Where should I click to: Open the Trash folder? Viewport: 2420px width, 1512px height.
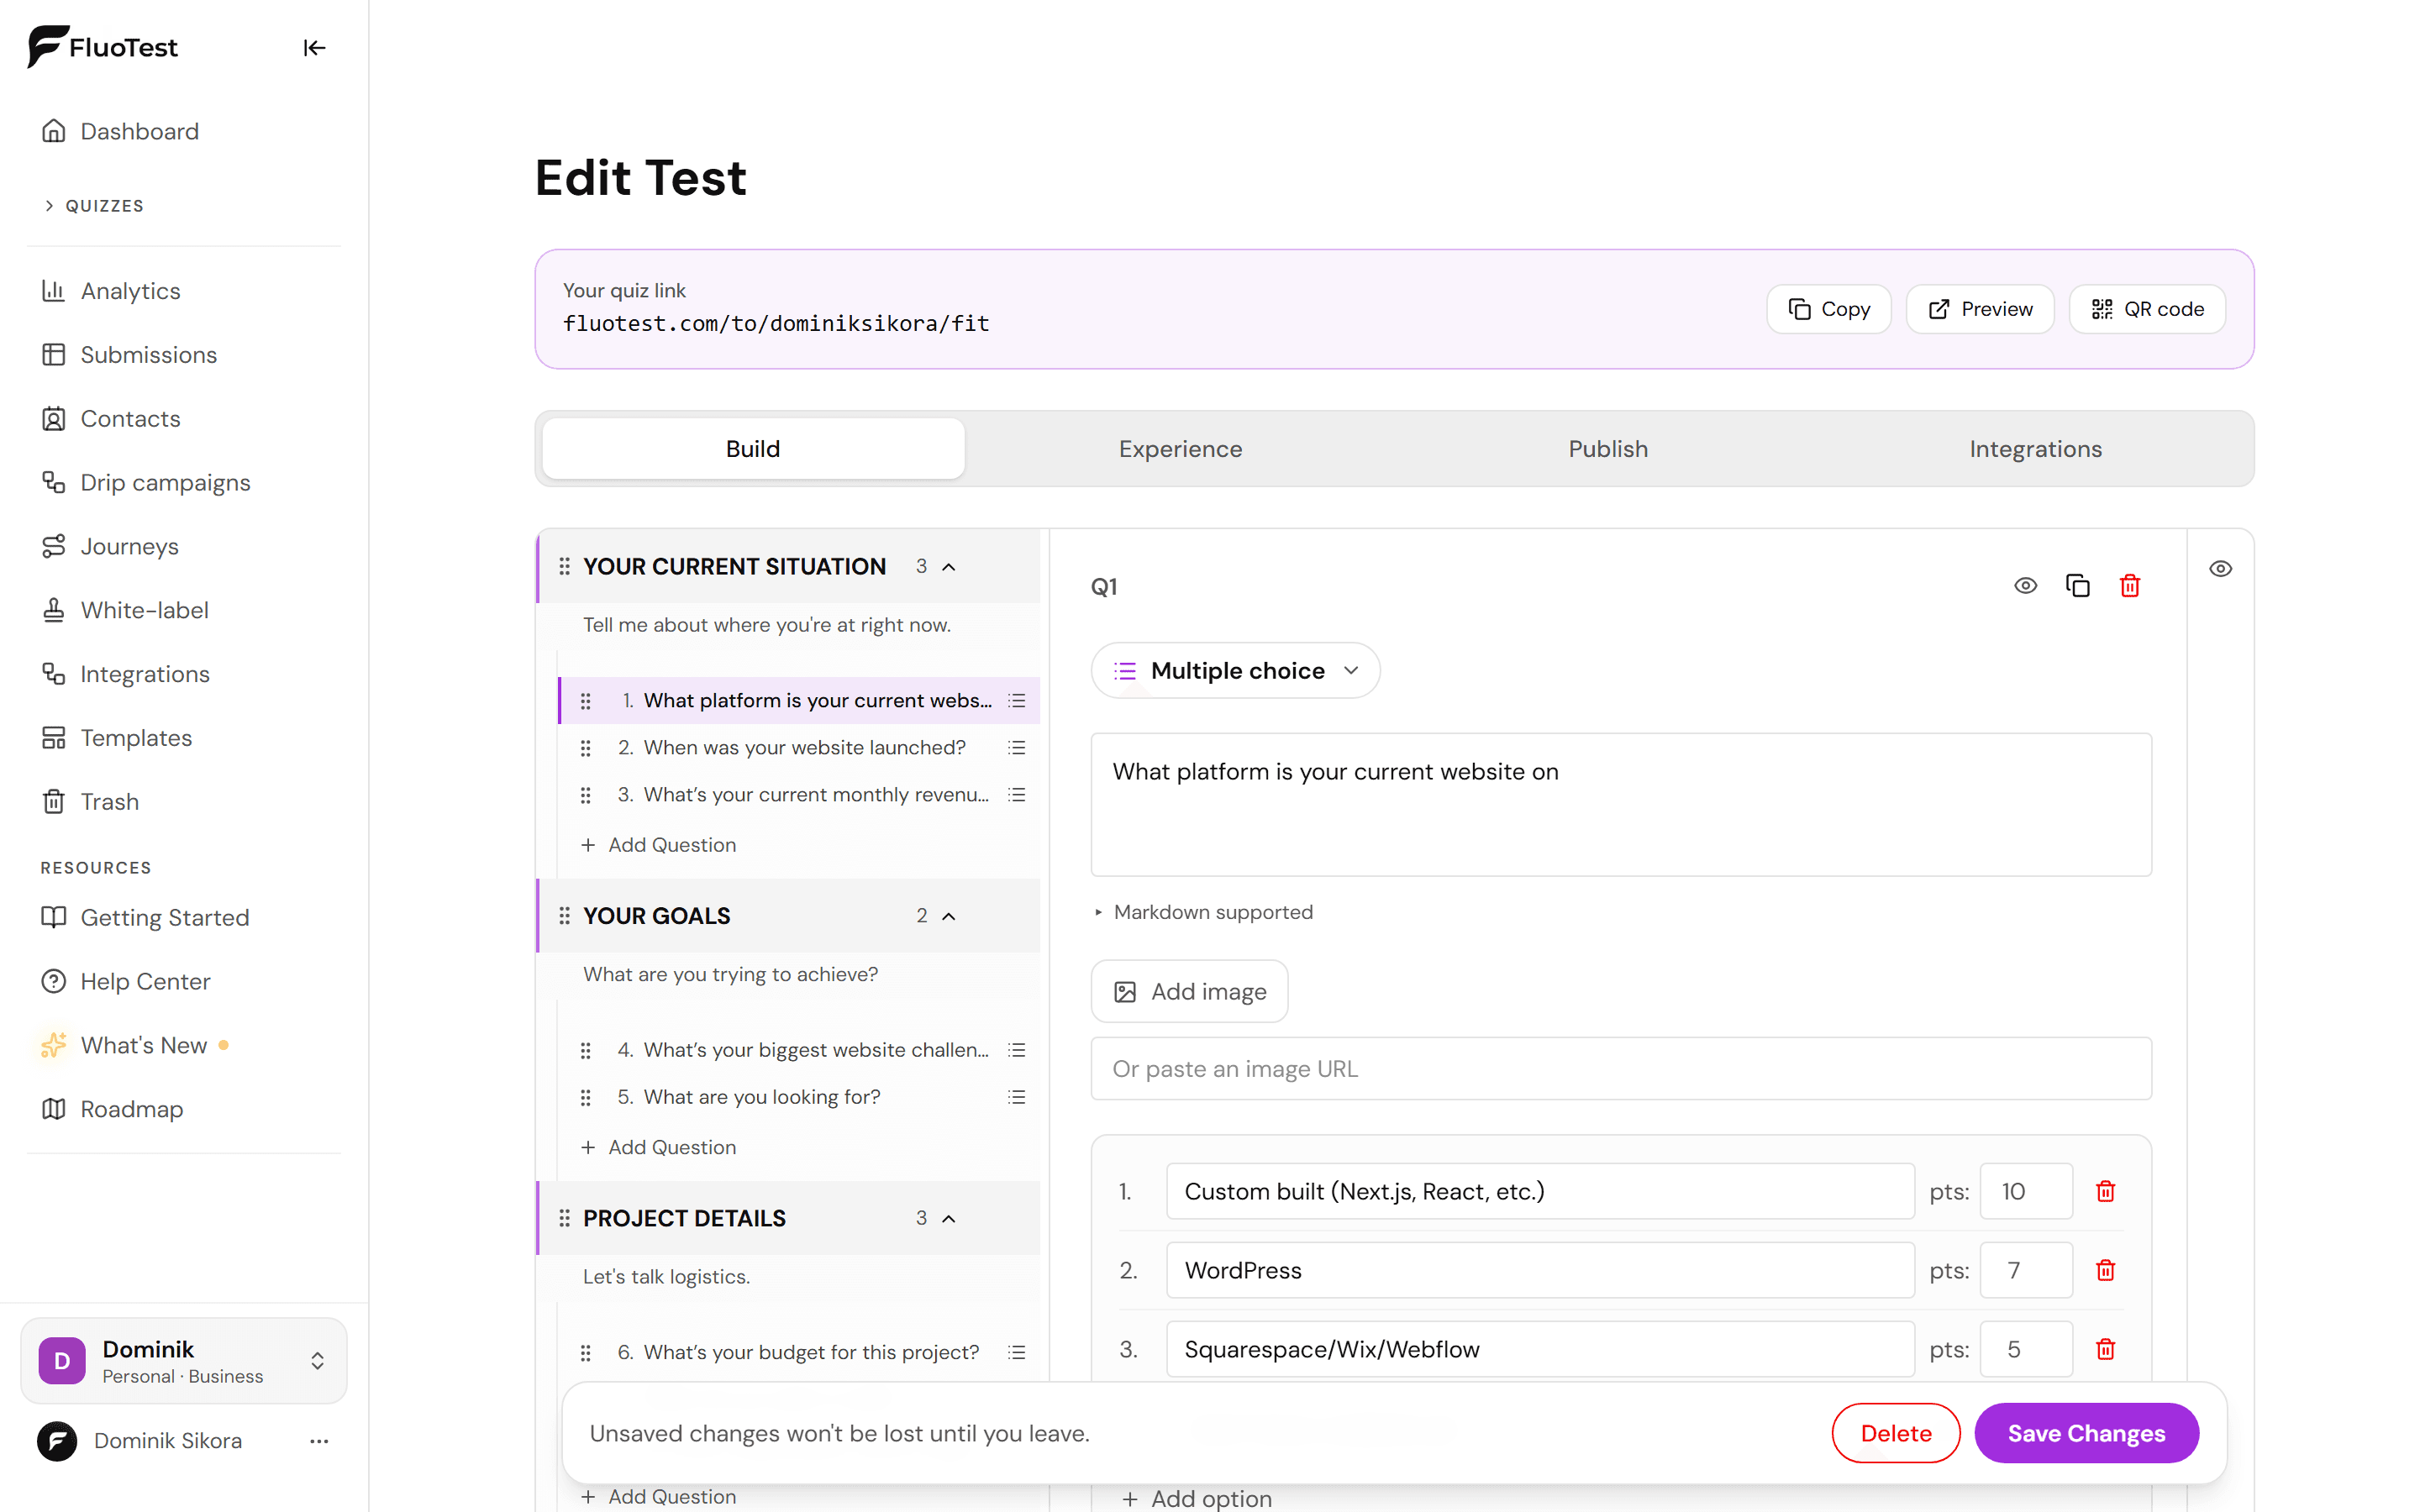click(x=90, y=802)
